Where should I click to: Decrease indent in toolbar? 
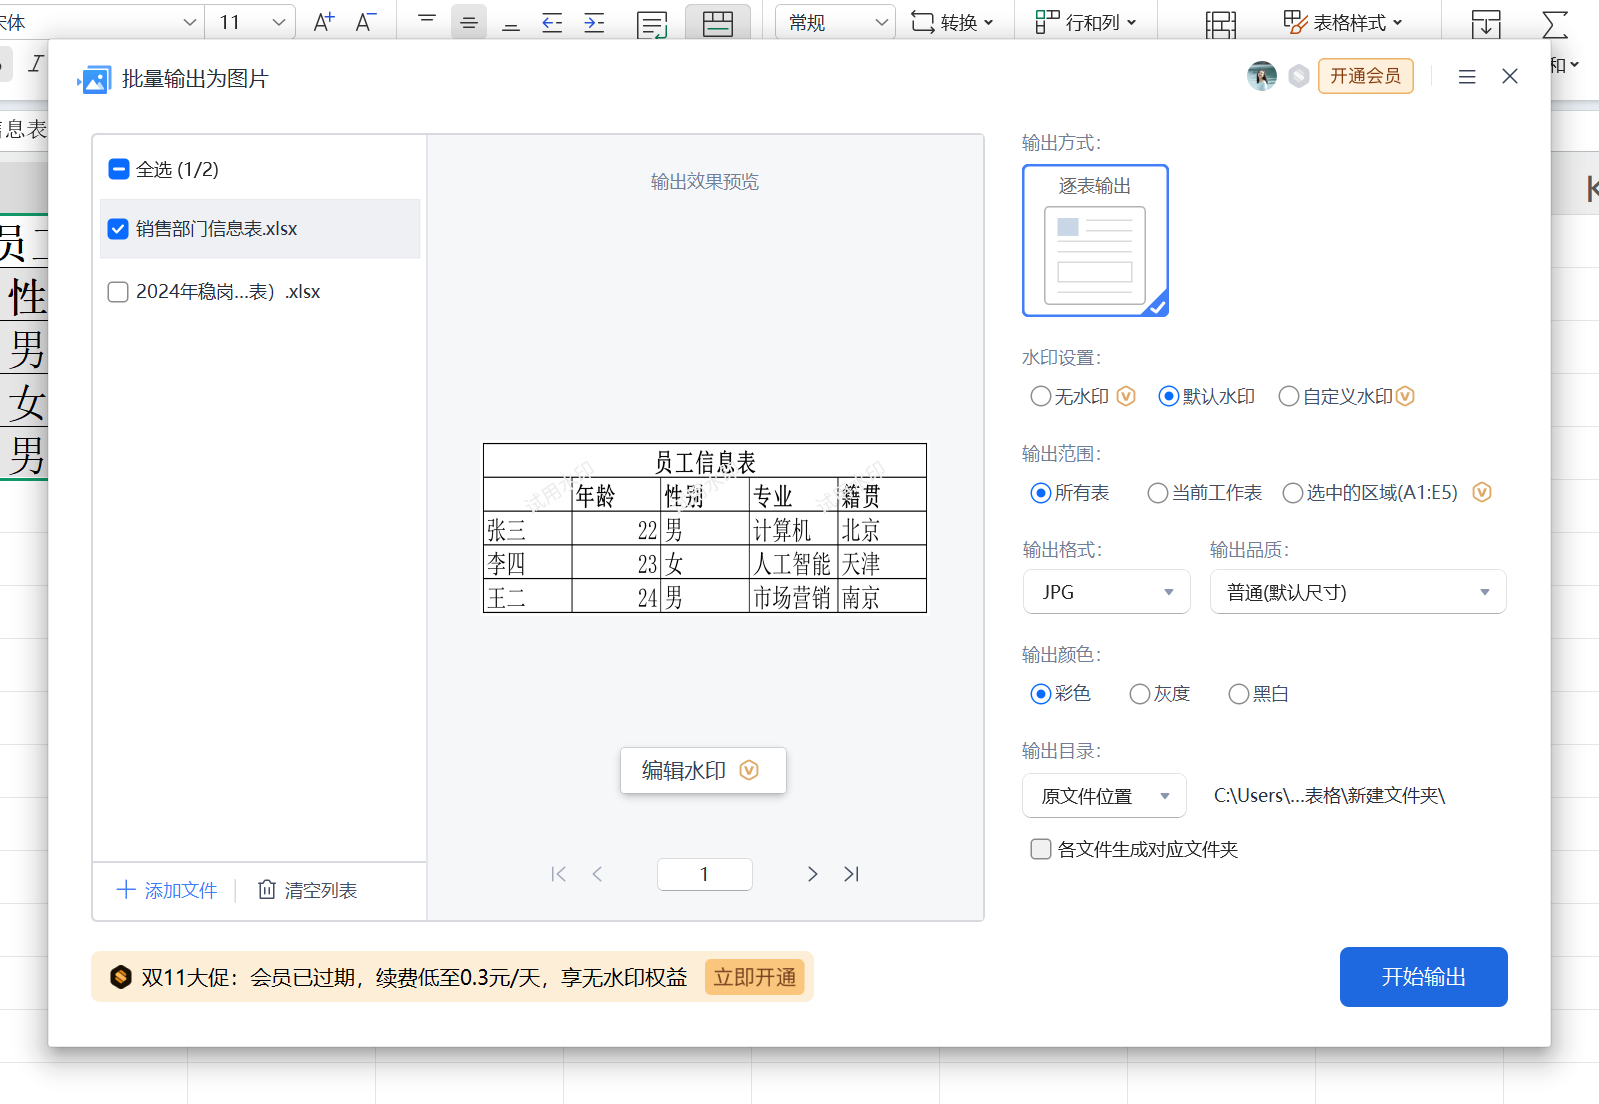point(552,22)
